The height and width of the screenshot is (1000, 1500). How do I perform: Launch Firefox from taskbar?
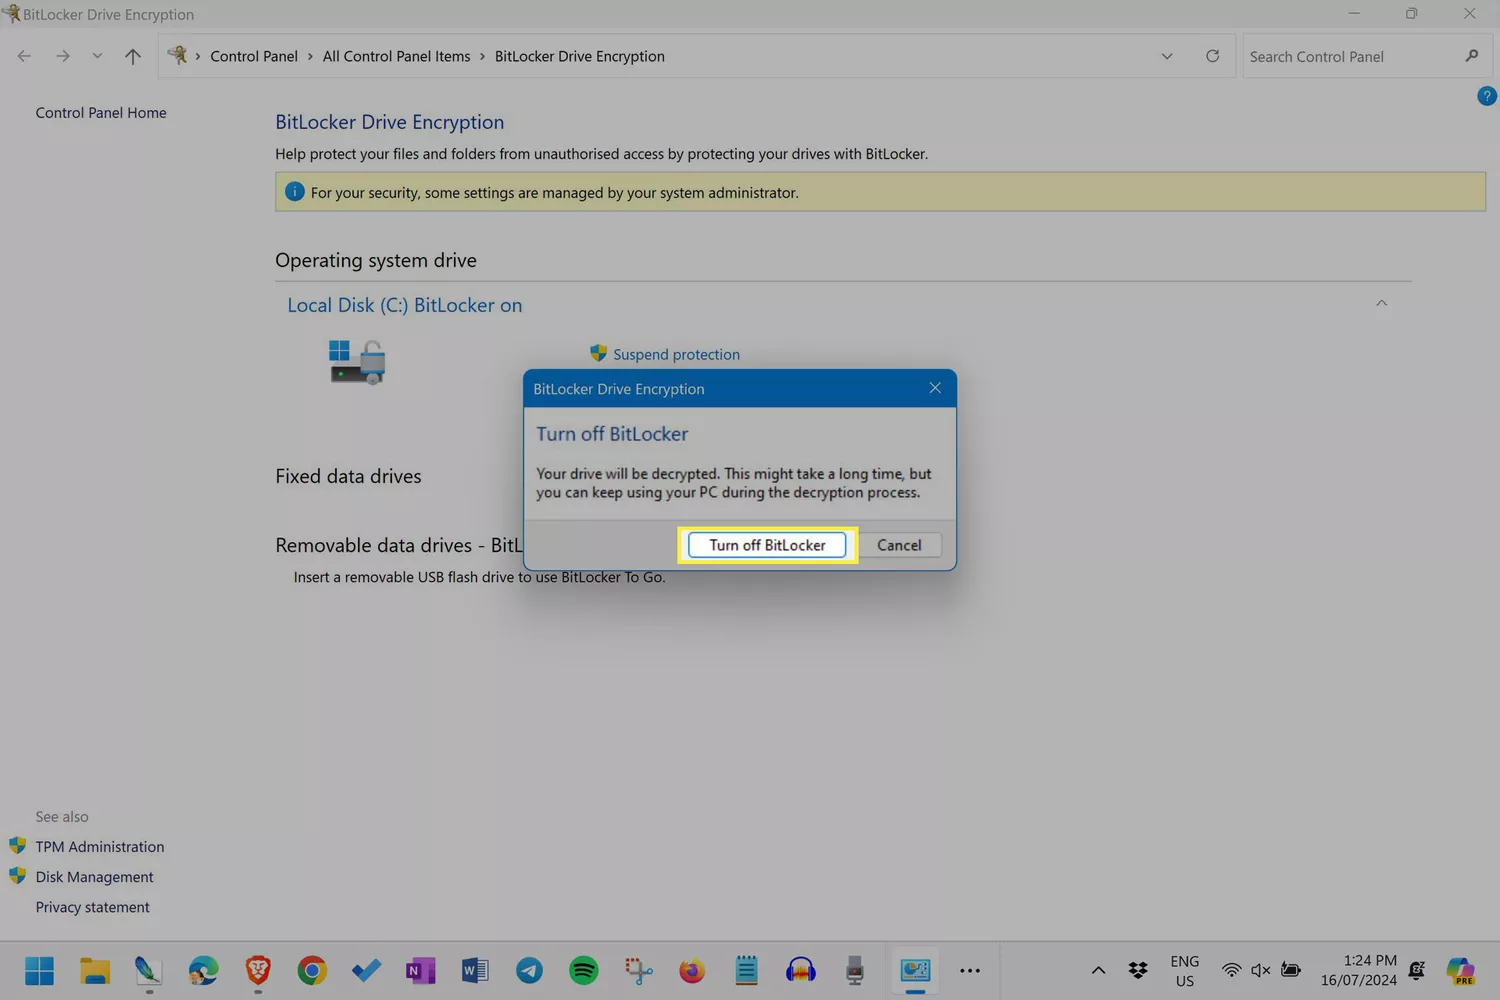click(692, 971)
